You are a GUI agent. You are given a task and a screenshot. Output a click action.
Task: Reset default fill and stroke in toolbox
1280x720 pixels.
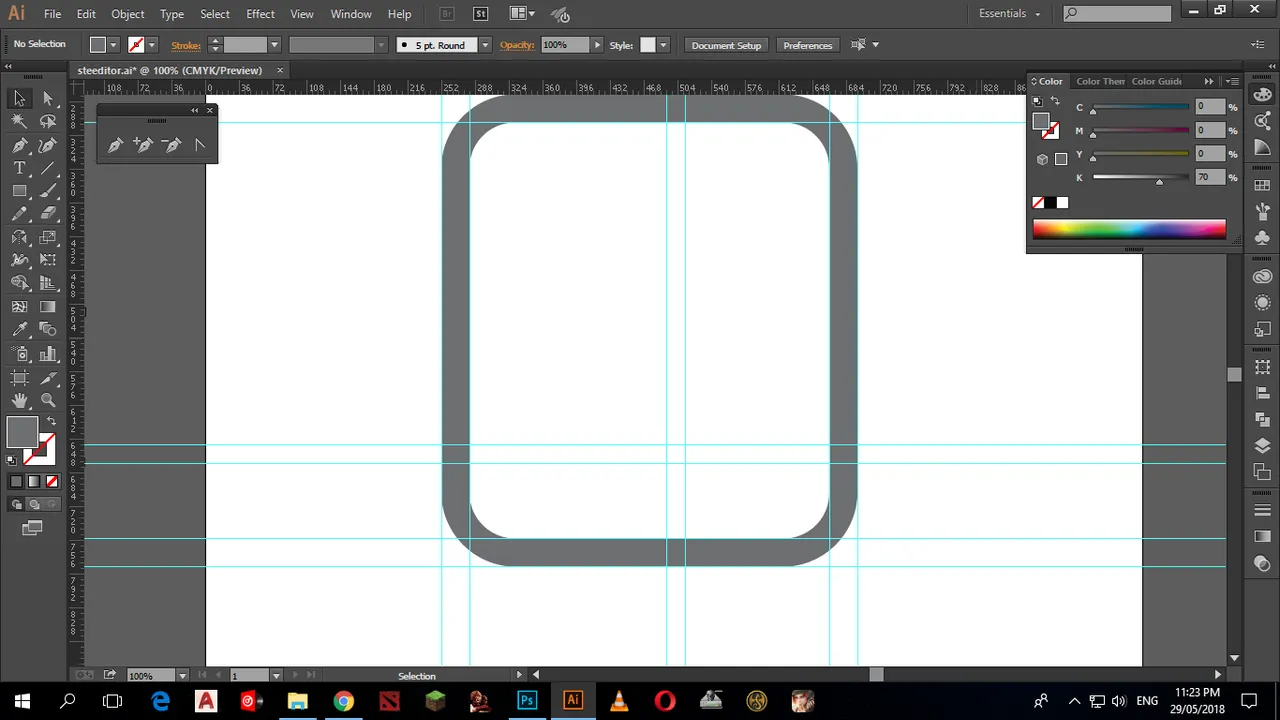(12, 460)
